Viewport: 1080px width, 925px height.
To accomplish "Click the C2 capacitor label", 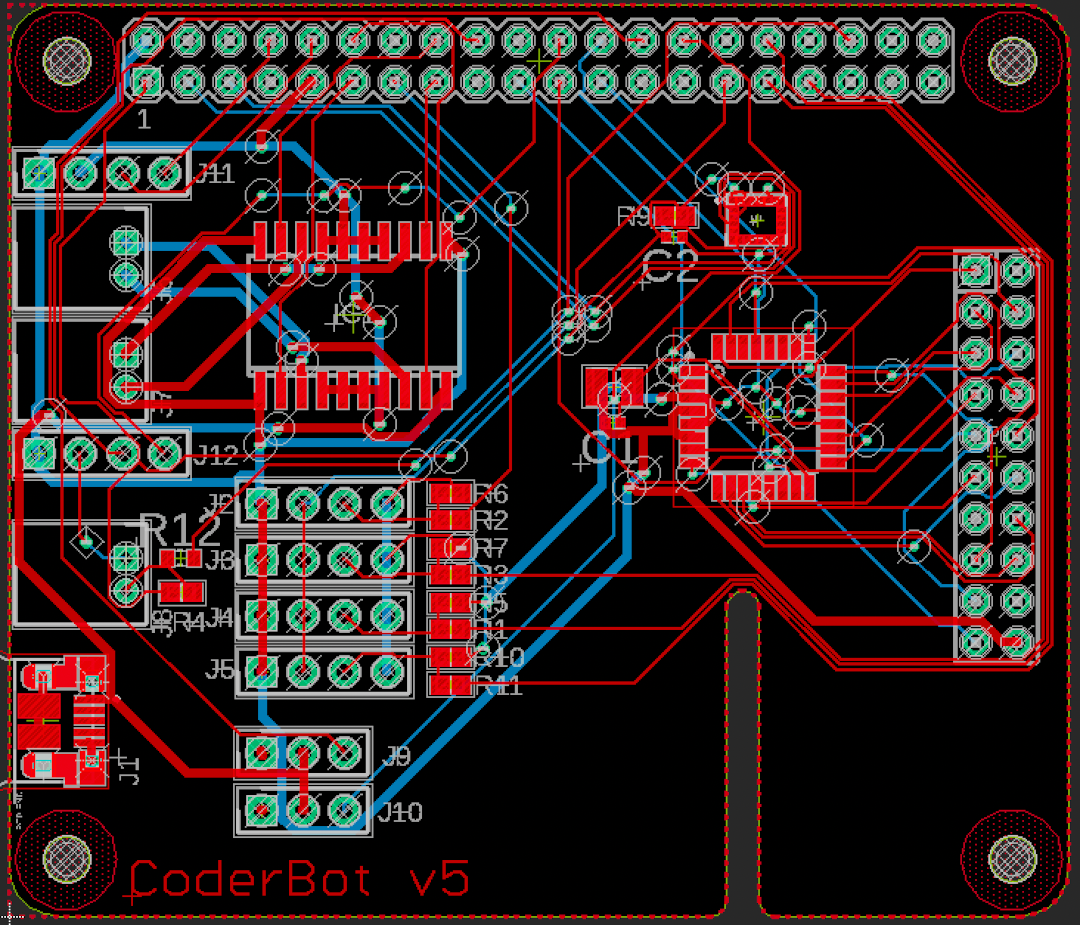I will pyautogui.click(x=669, y=267).
